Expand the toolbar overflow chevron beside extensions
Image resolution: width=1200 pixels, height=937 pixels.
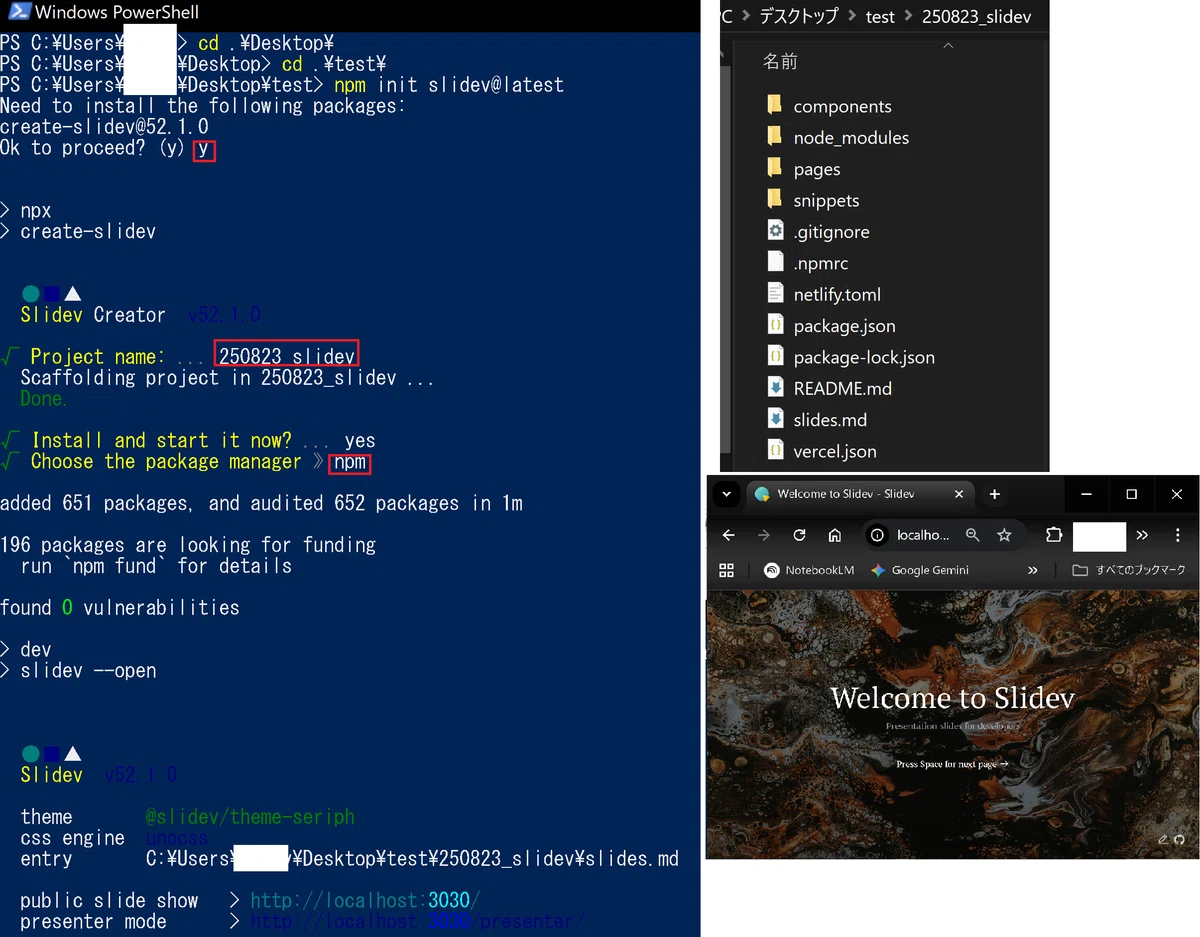coord(1143,536)
